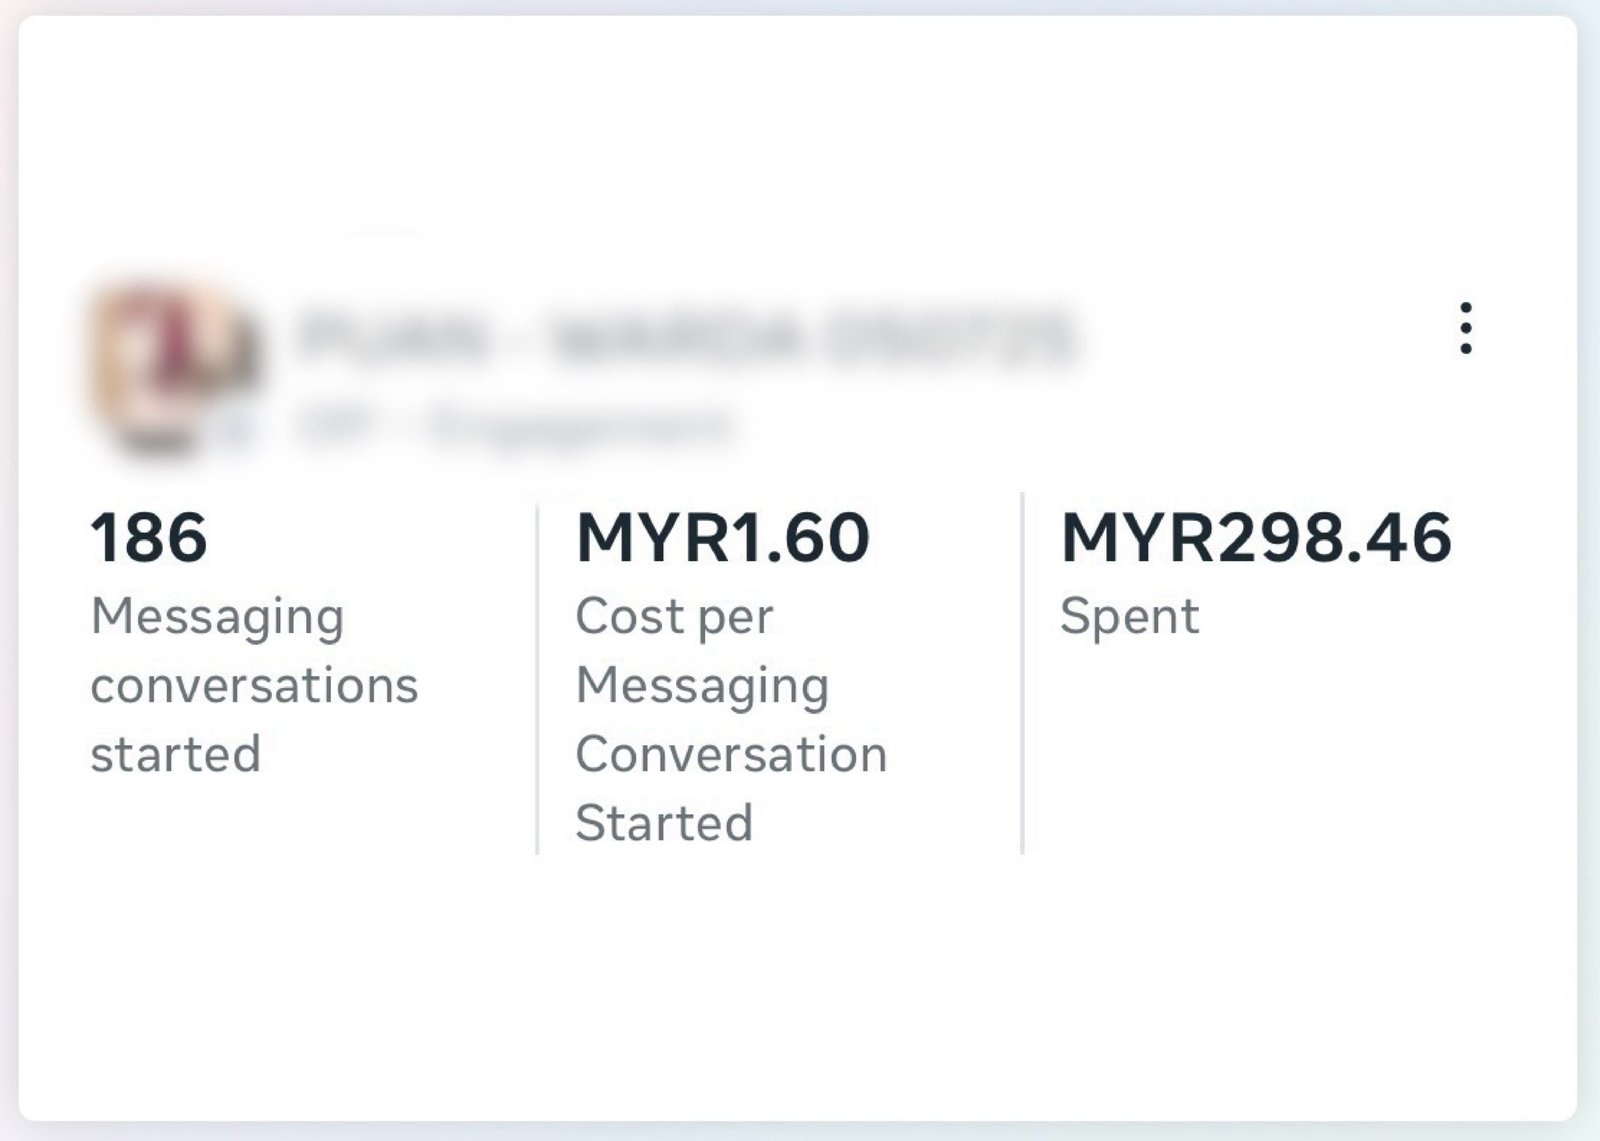This screenshot has width=1600, height=1141.
Task: Click the lowercase word "conversations"
Action: coord(254,686)
